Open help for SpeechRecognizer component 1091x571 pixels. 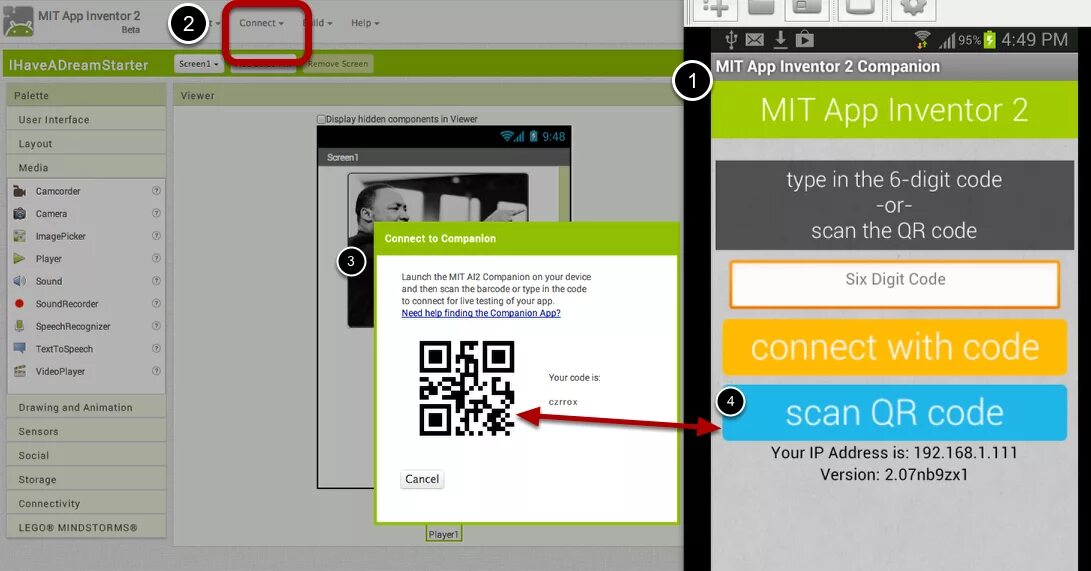(156, 325)
